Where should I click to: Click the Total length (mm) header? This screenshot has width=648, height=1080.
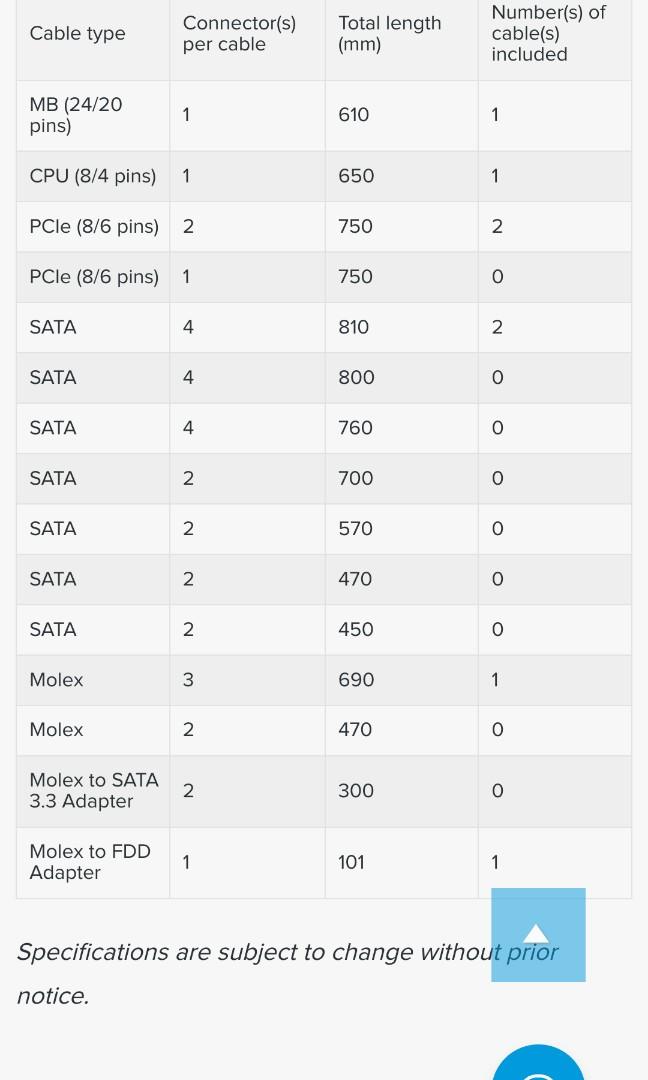point(389,33)
